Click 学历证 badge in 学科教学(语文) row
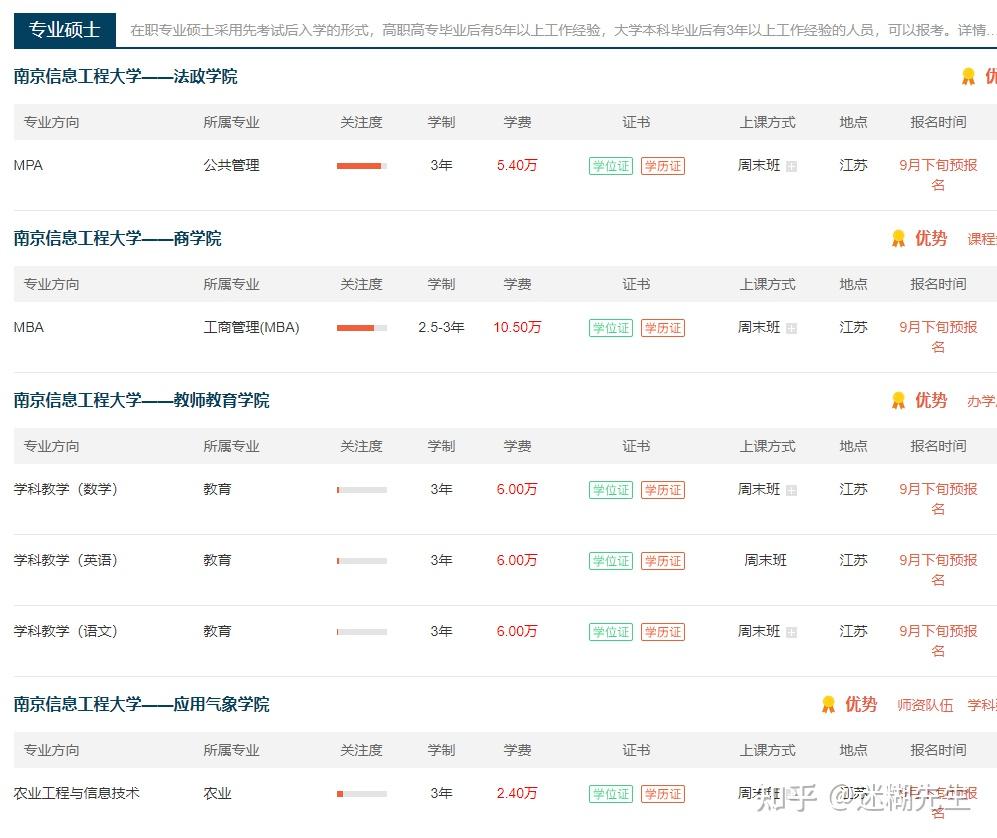This screenshot has height=838, width=997. [663, 632]
